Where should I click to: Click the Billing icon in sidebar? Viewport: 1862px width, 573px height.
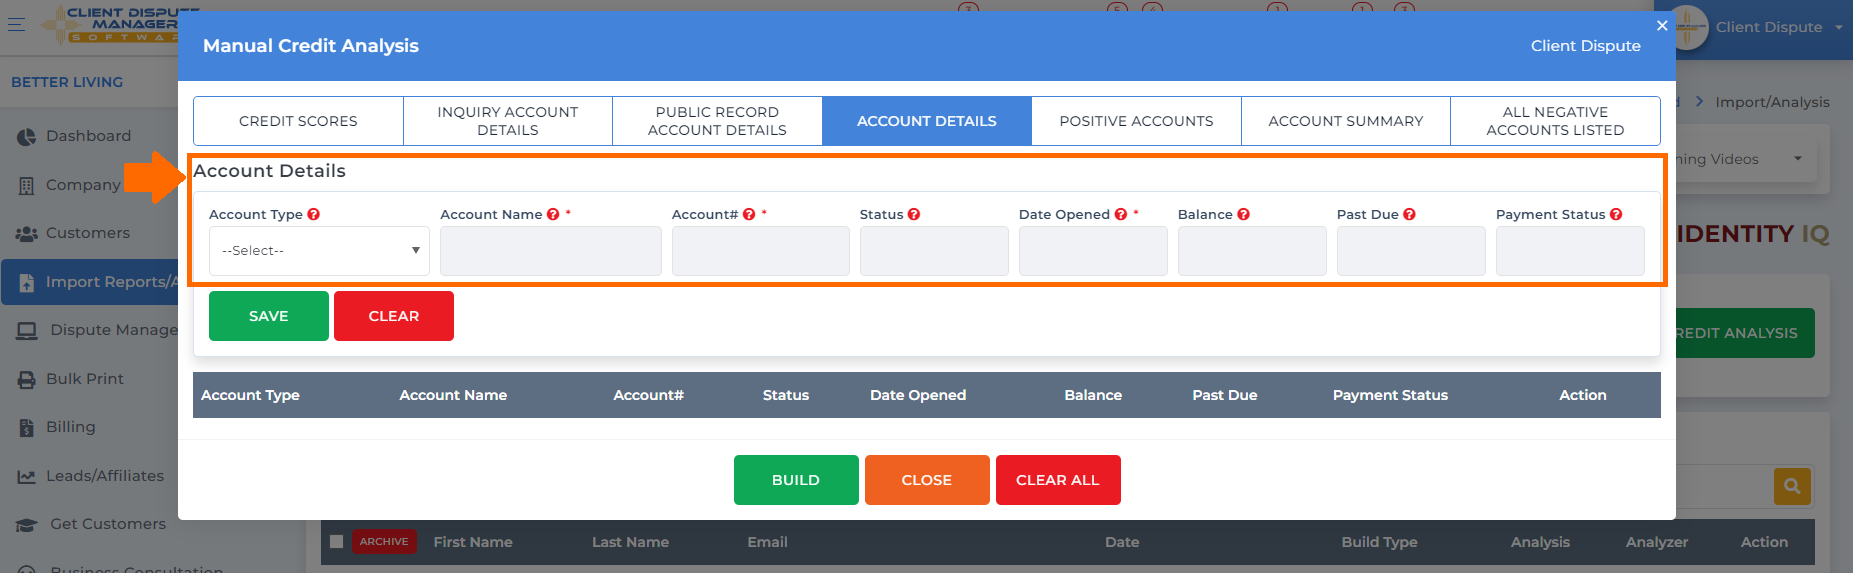coord(27,428)
